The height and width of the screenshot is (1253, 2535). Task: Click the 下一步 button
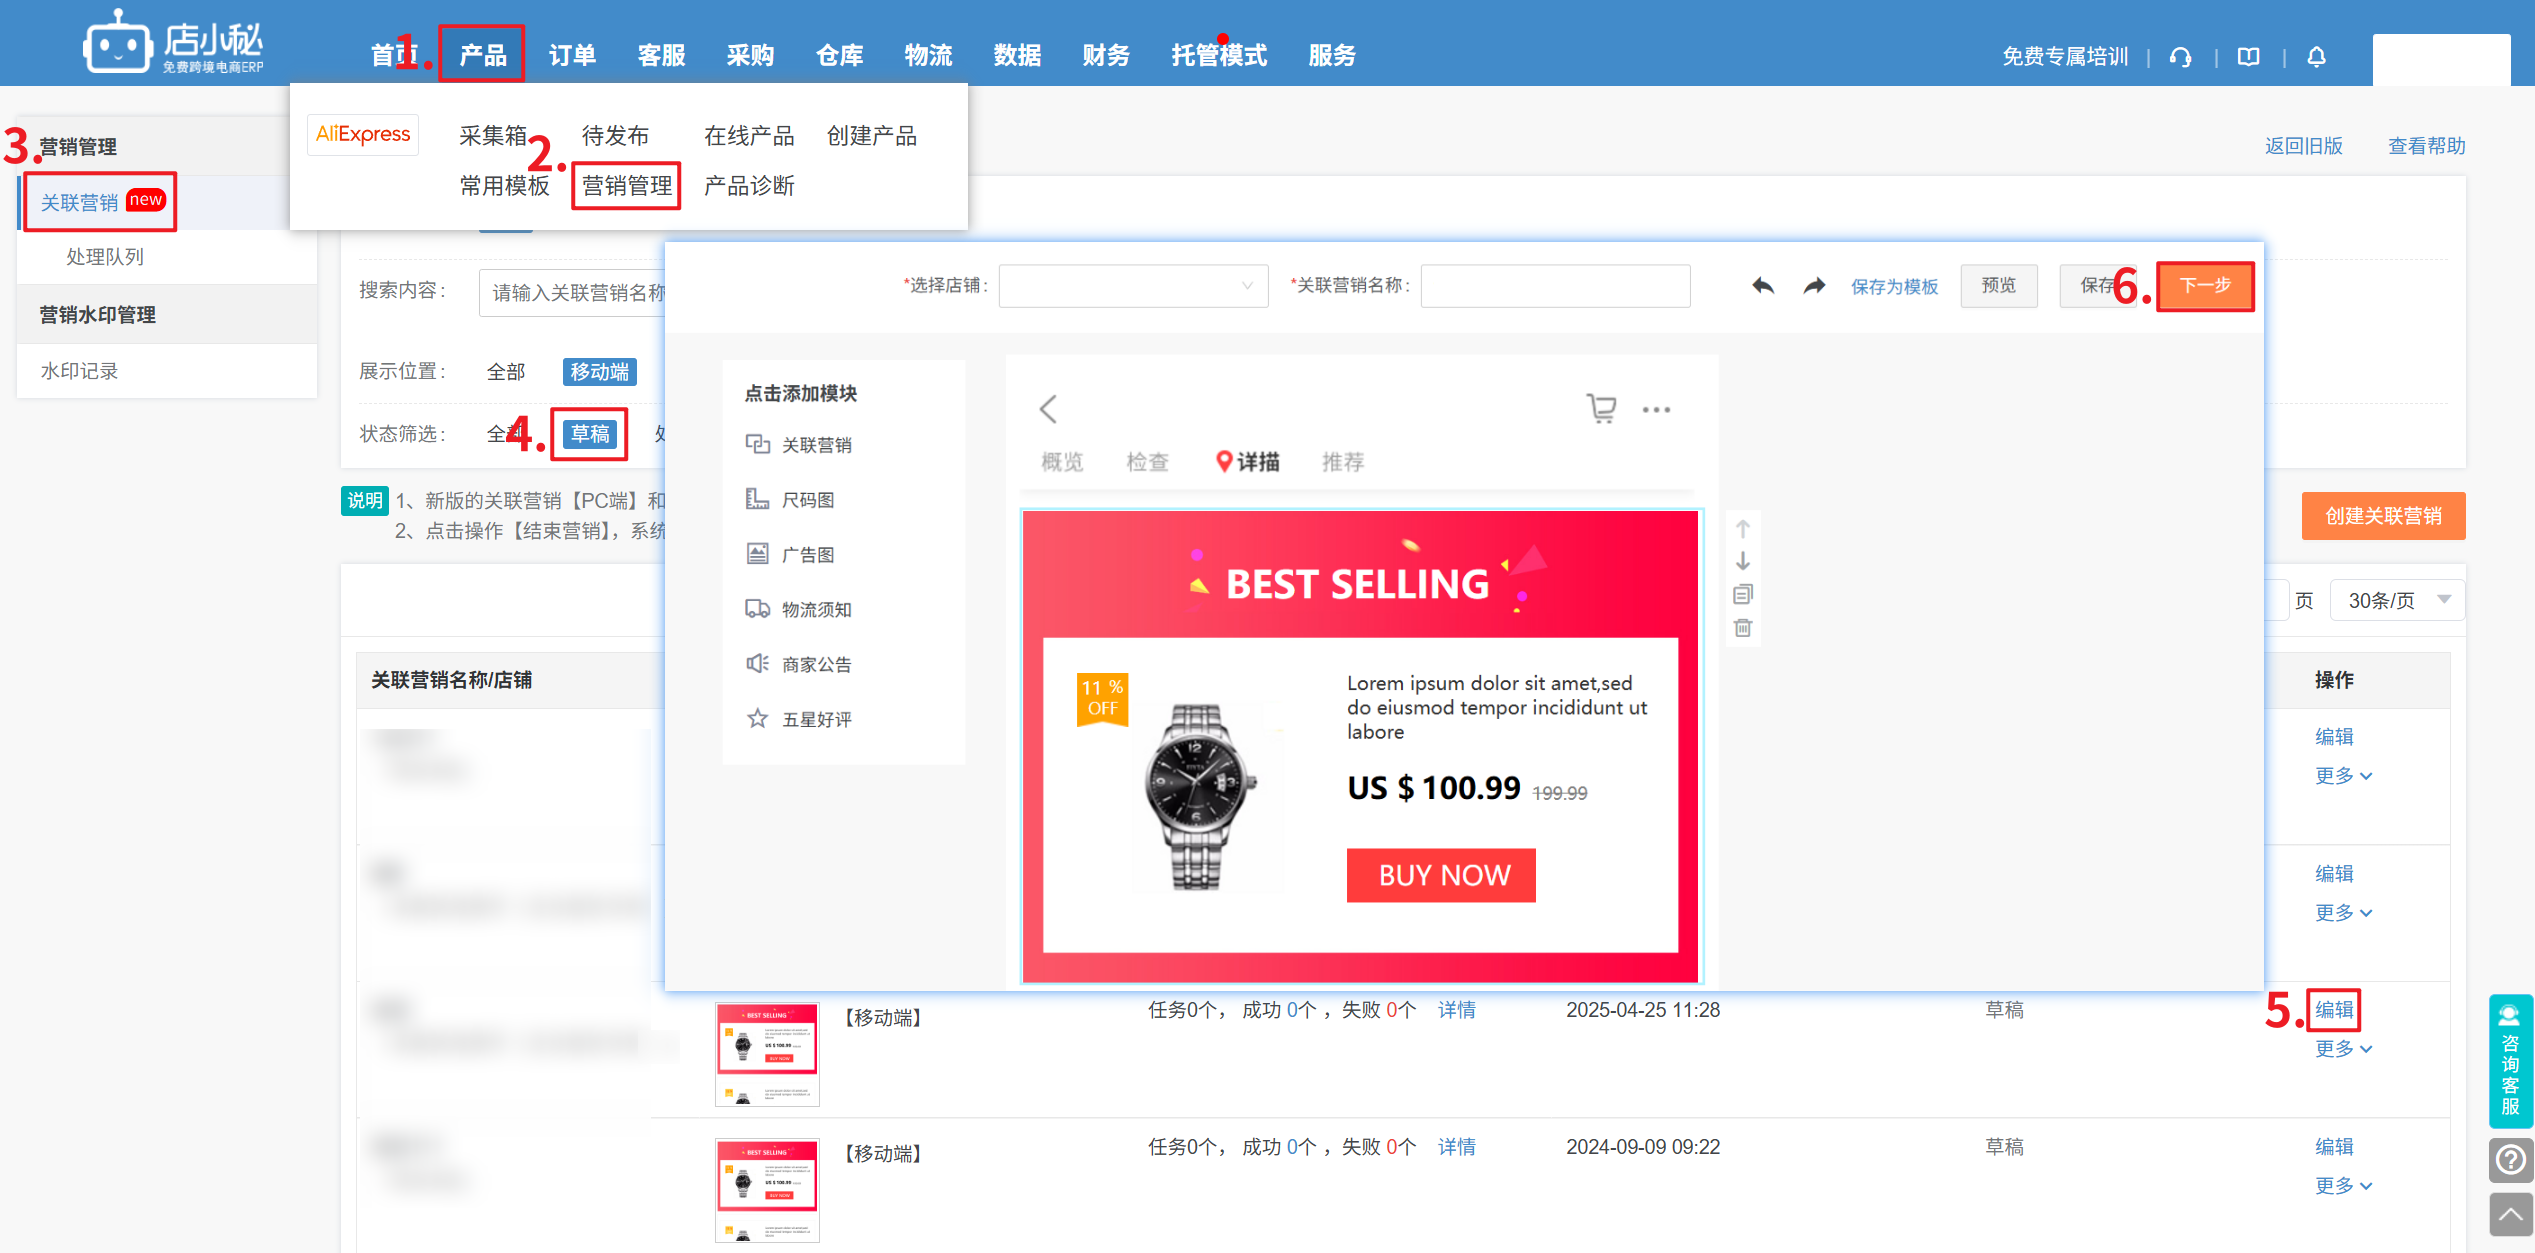[x=2205, y=286]
